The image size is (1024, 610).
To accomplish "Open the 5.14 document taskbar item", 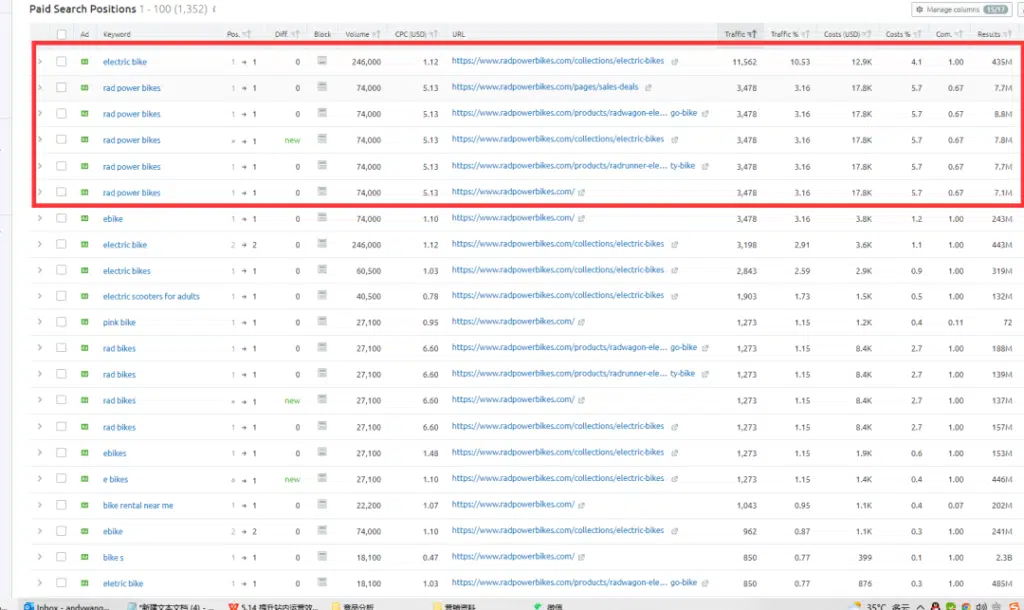I will 274,605.
